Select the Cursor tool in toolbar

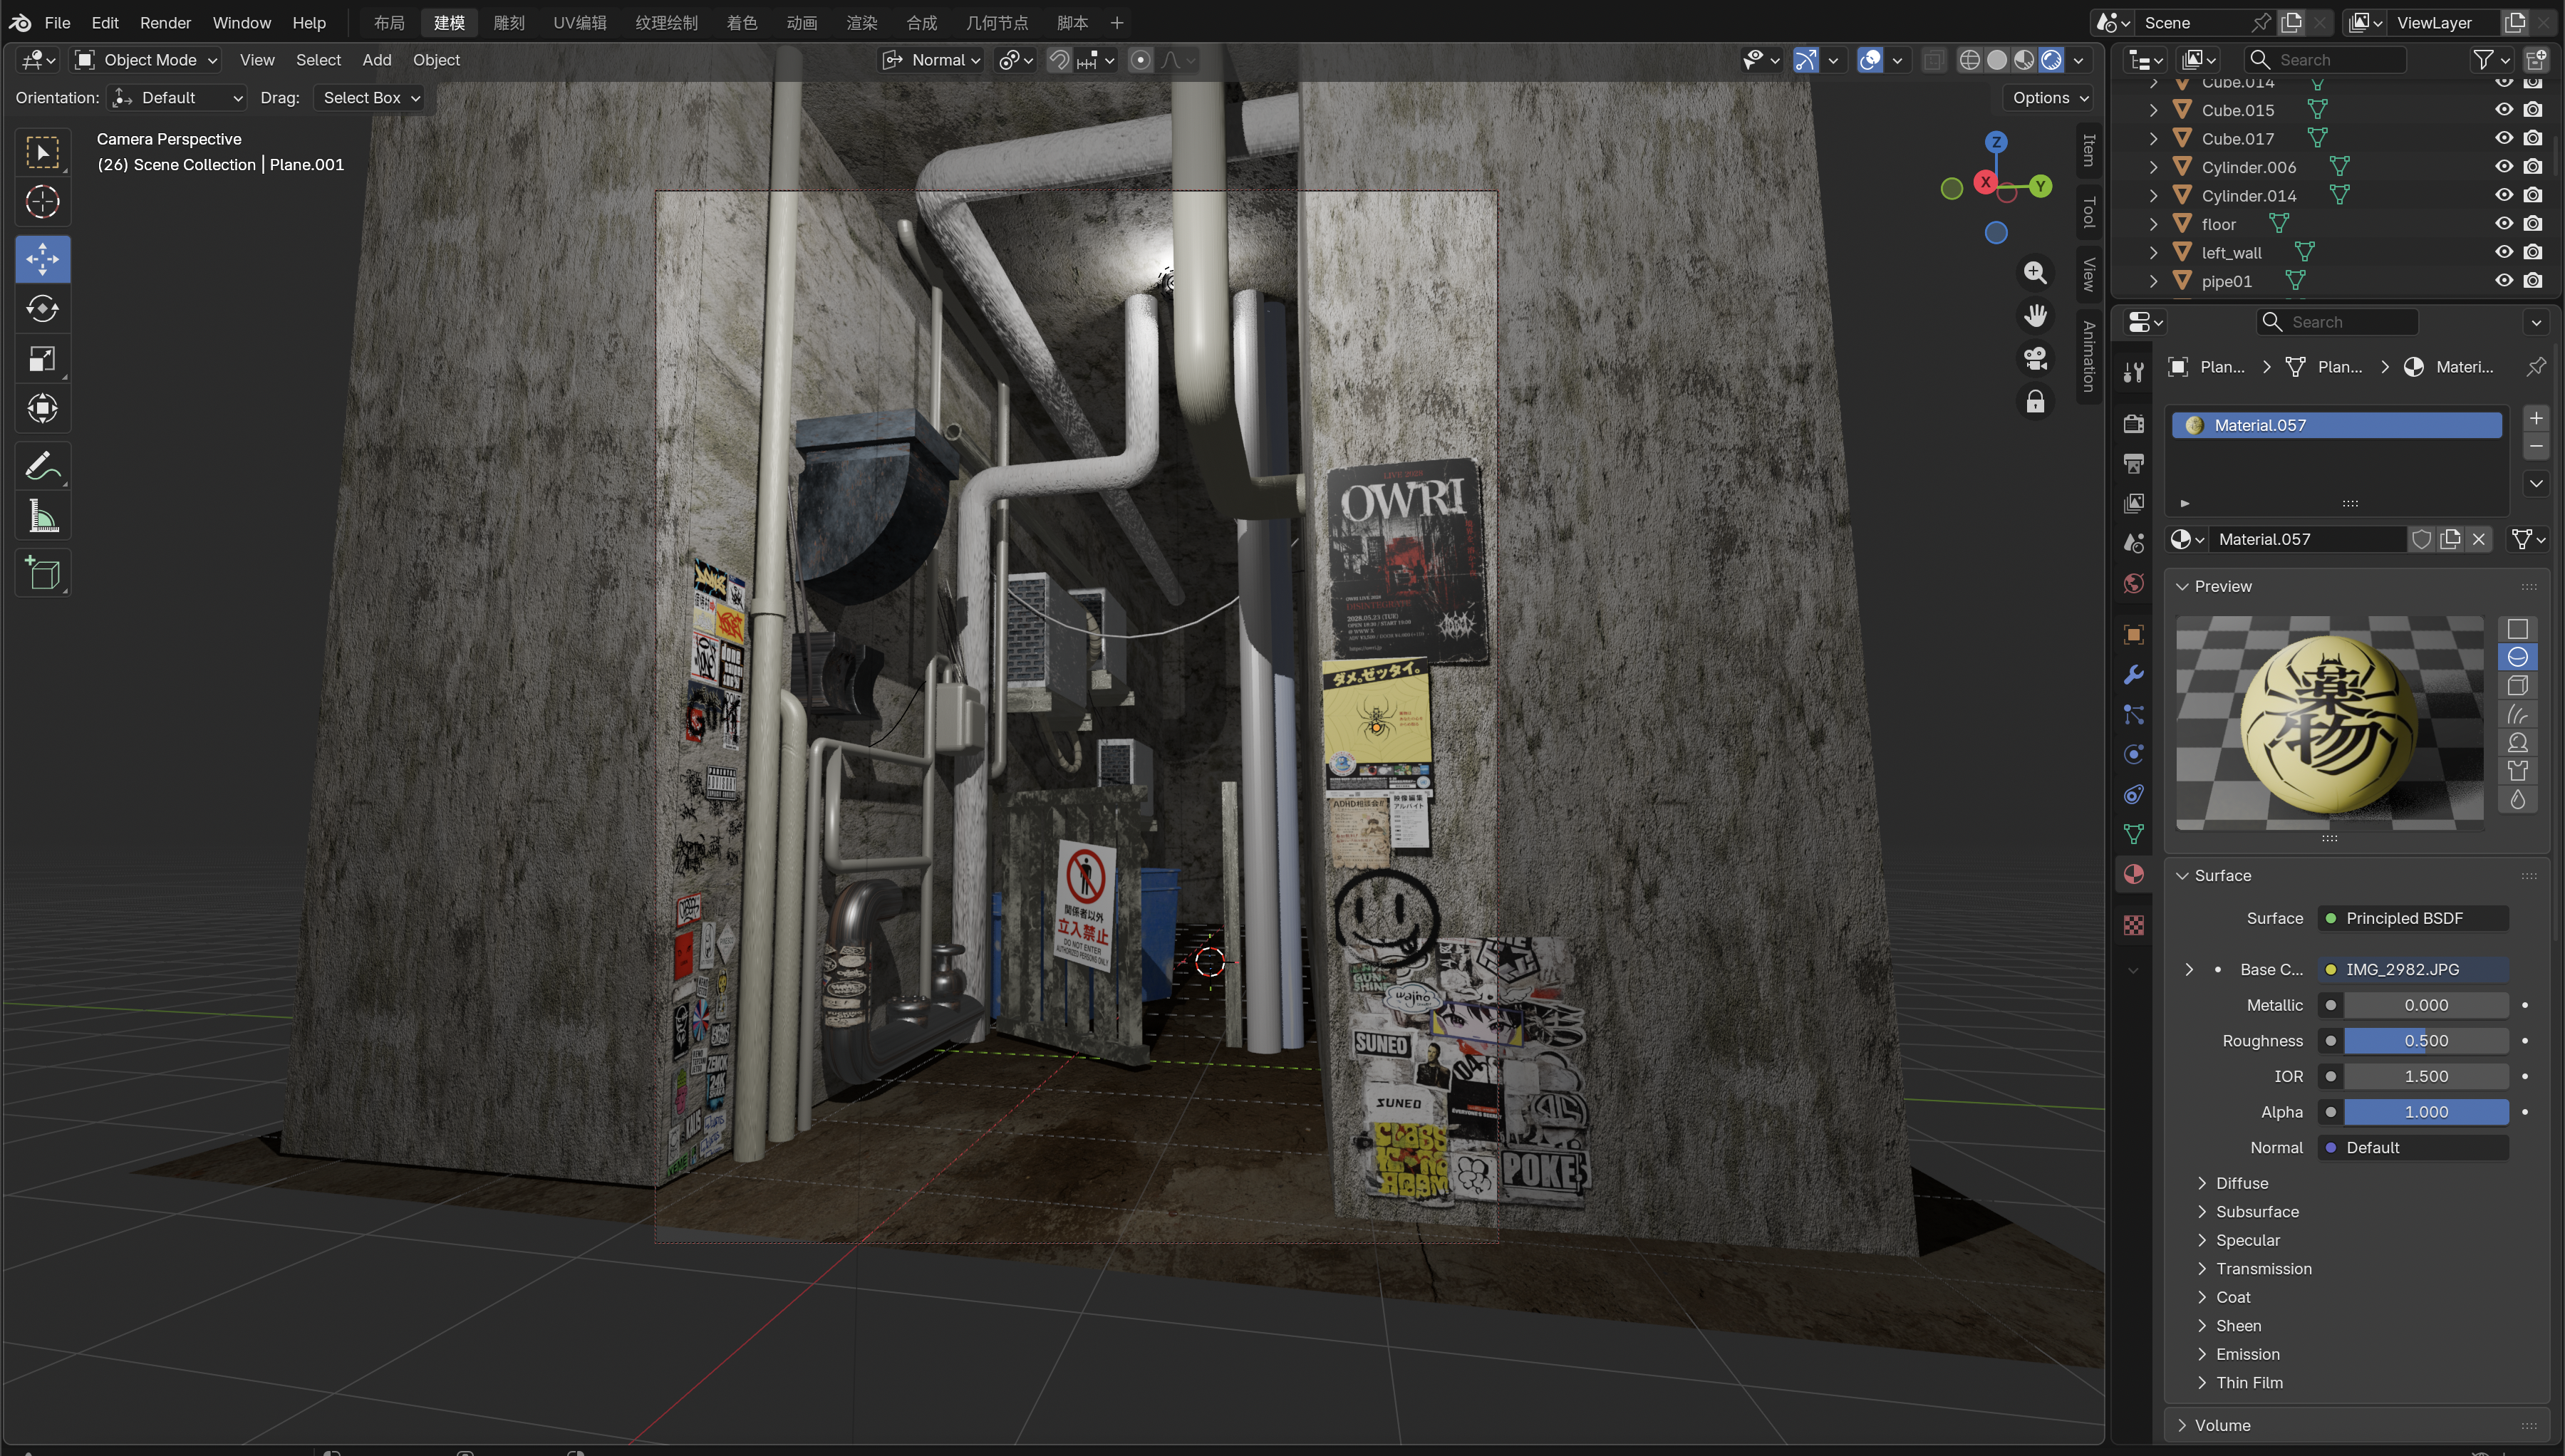click(42, 202)
